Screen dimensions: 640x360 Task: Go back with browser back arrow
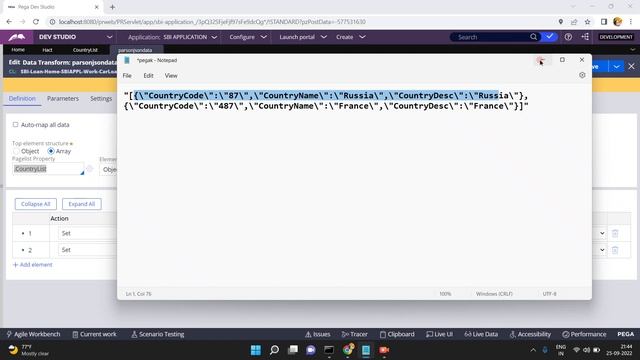pyautogui.click(x=9, y=22)
